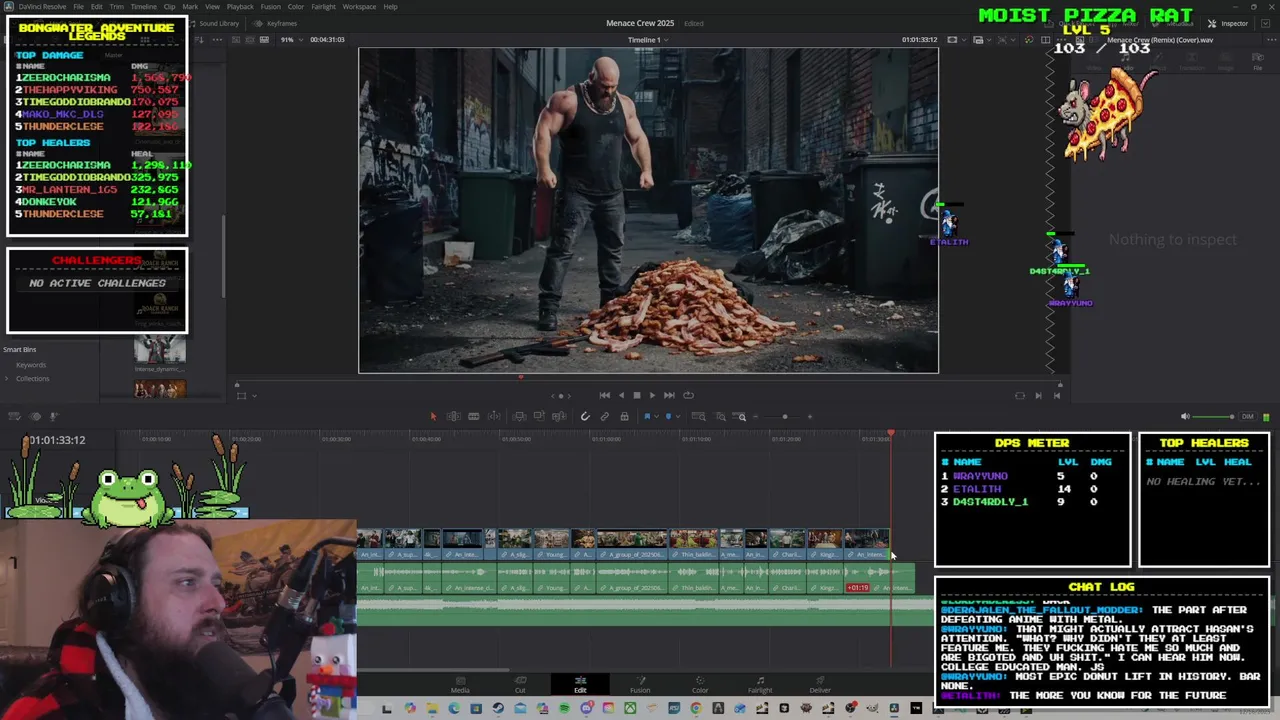Mute audio with the speaker icon

pyautogui.click(x=1185, y=417)
